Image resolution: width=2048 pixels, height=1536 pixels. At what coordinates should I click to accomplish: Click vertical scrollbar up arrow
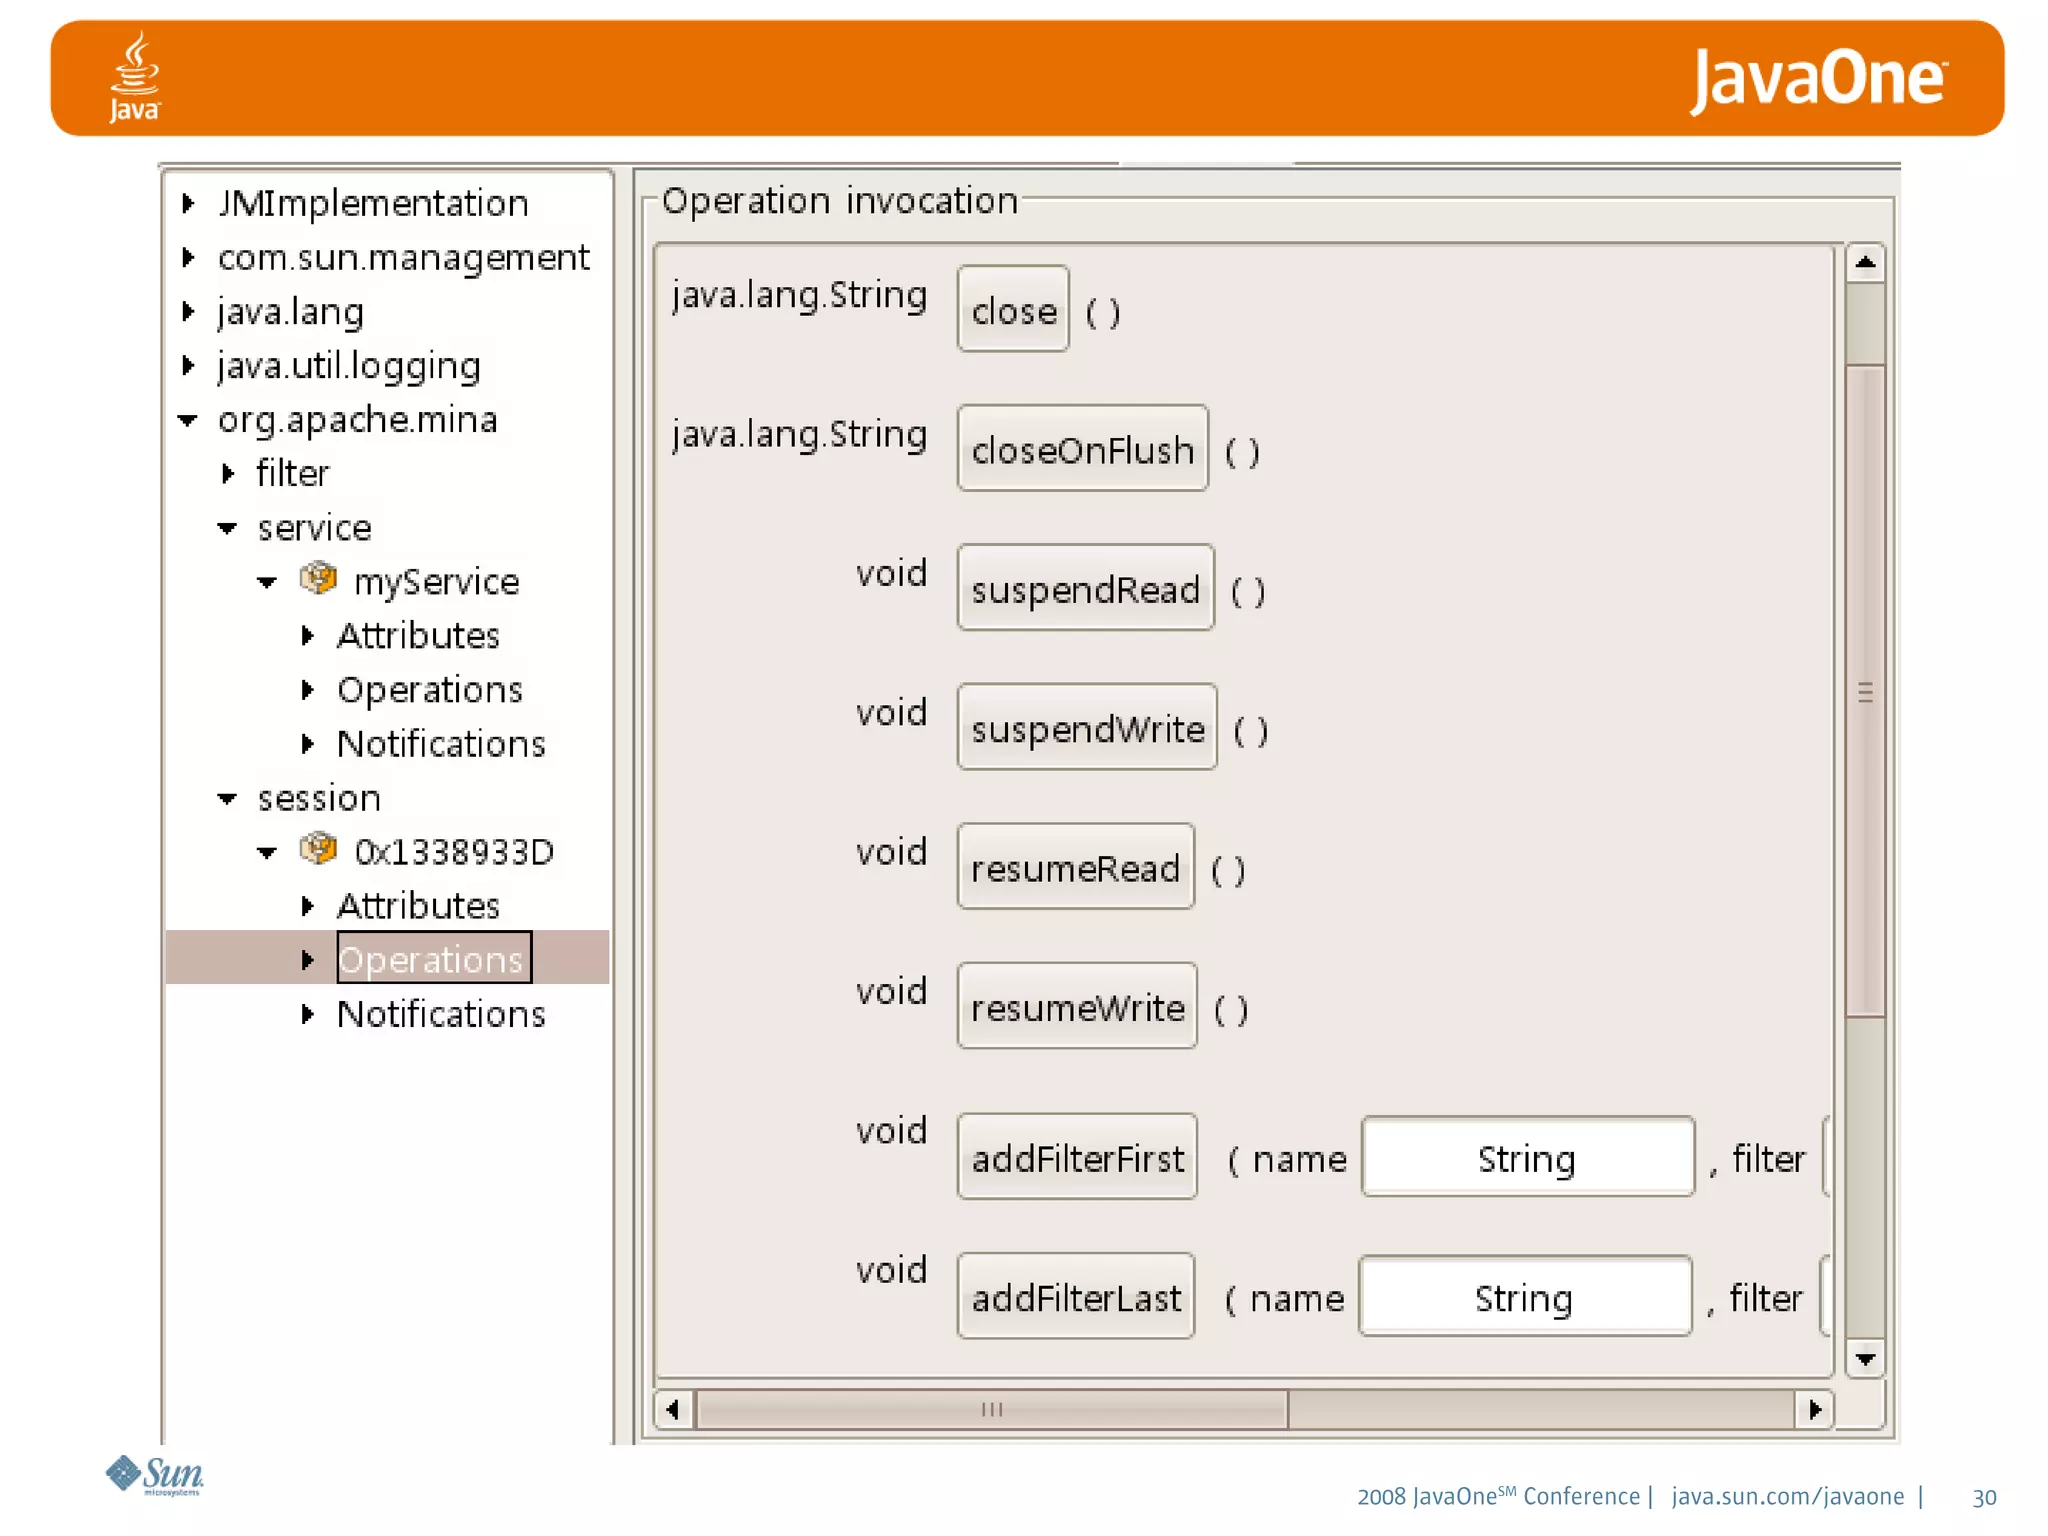coord(1865,263)
